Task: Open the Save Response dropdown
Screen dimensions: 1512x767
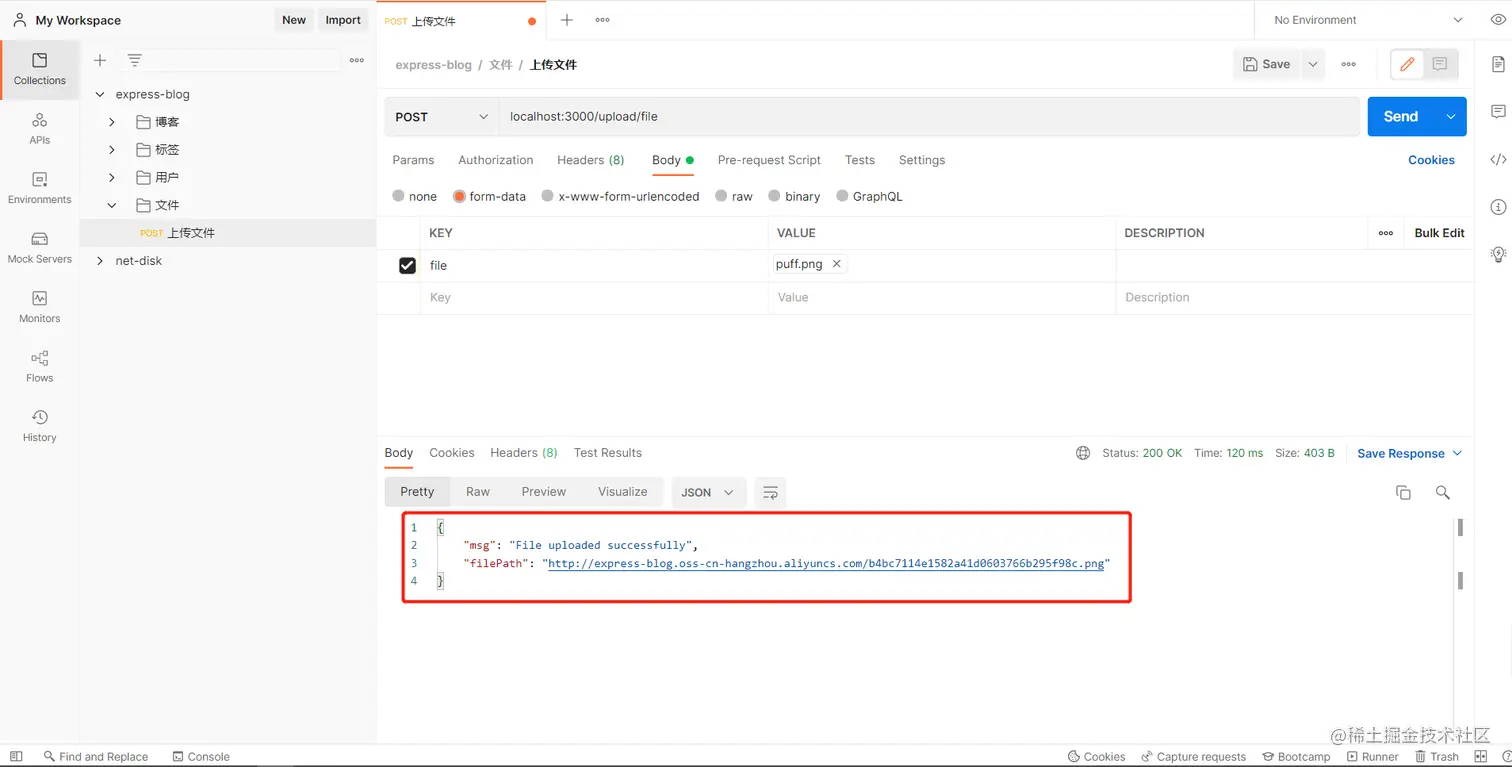Action: [x=1409, y=453]
